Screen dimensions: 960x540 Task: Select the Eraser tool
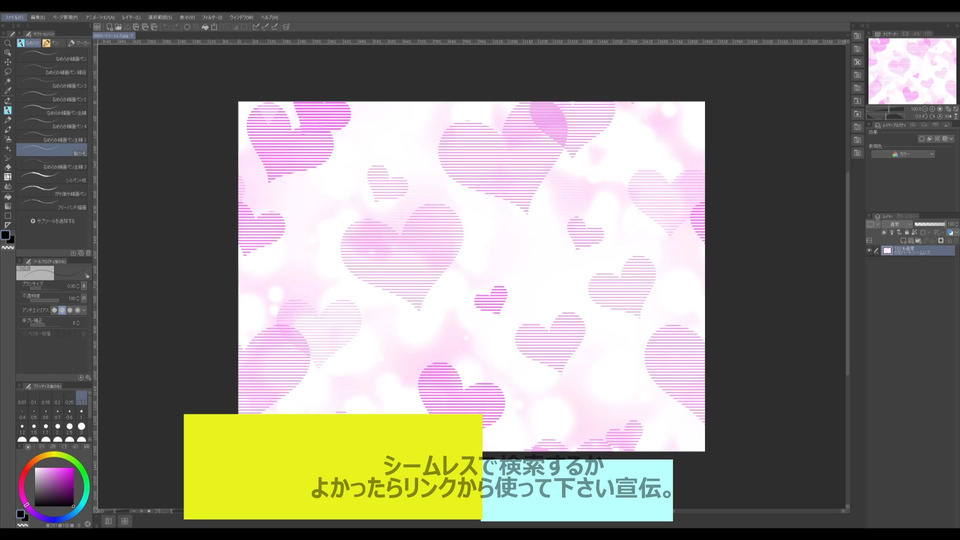click(7, 167)
